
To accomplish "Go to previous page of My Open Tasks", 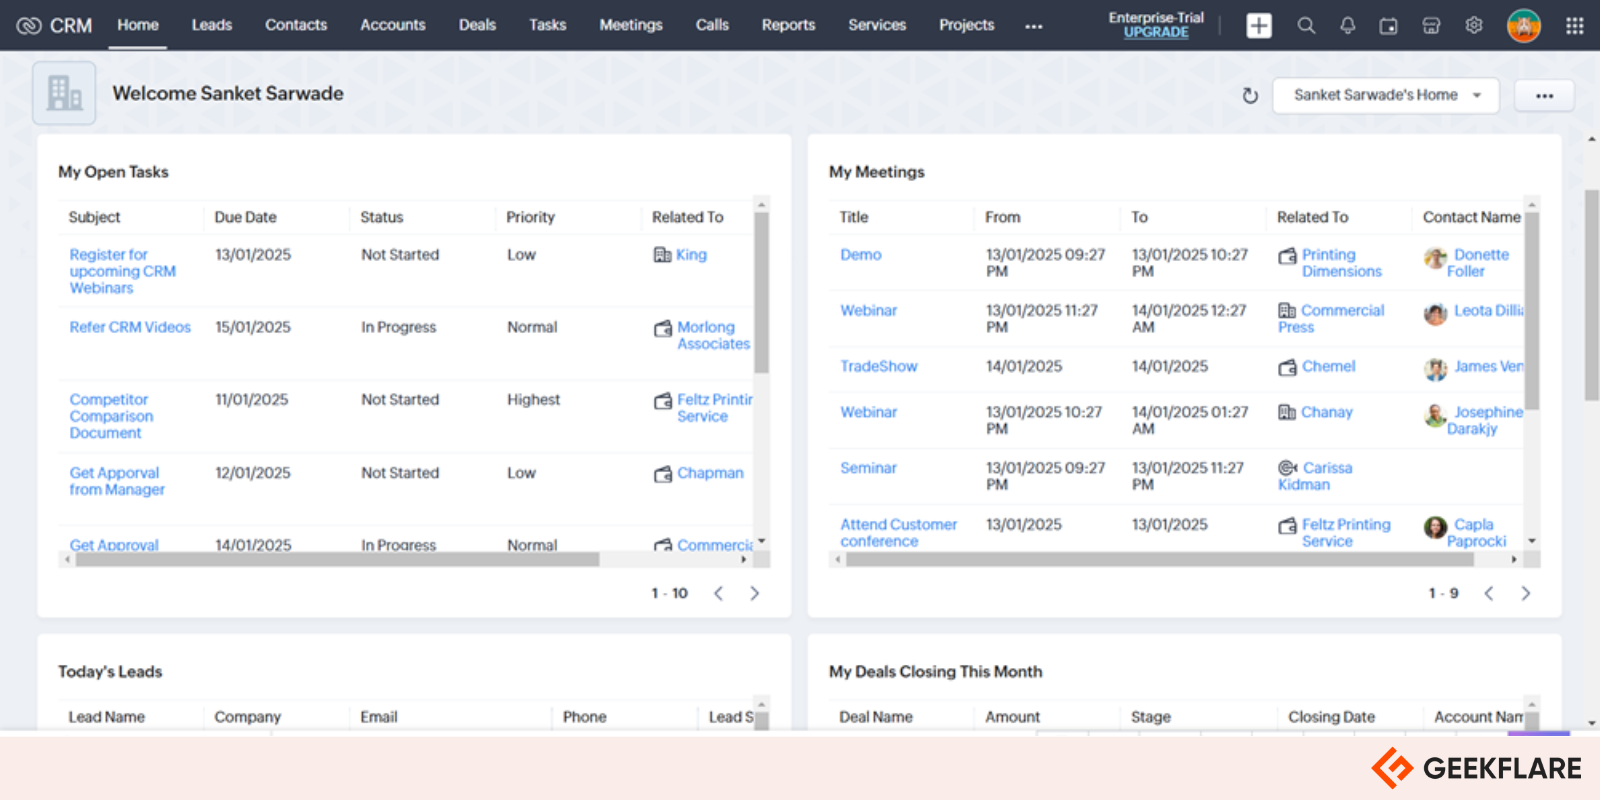I will (718, 593).
